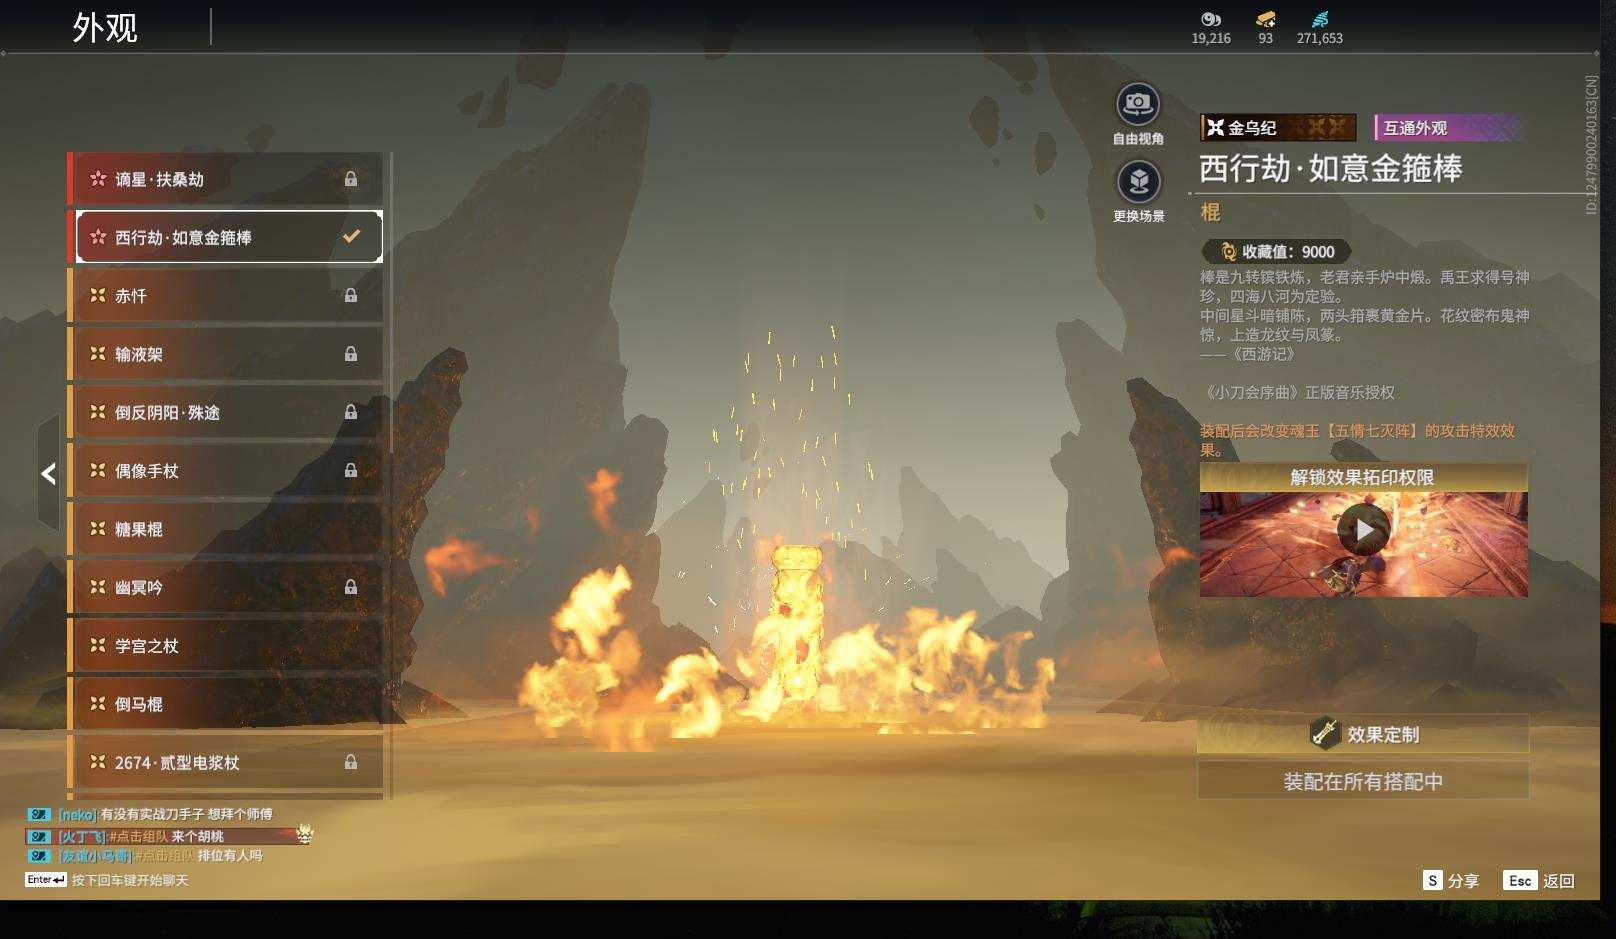Click the change scene cube icon
The width and height of the screenshot is (1616, 939).
1138,182
